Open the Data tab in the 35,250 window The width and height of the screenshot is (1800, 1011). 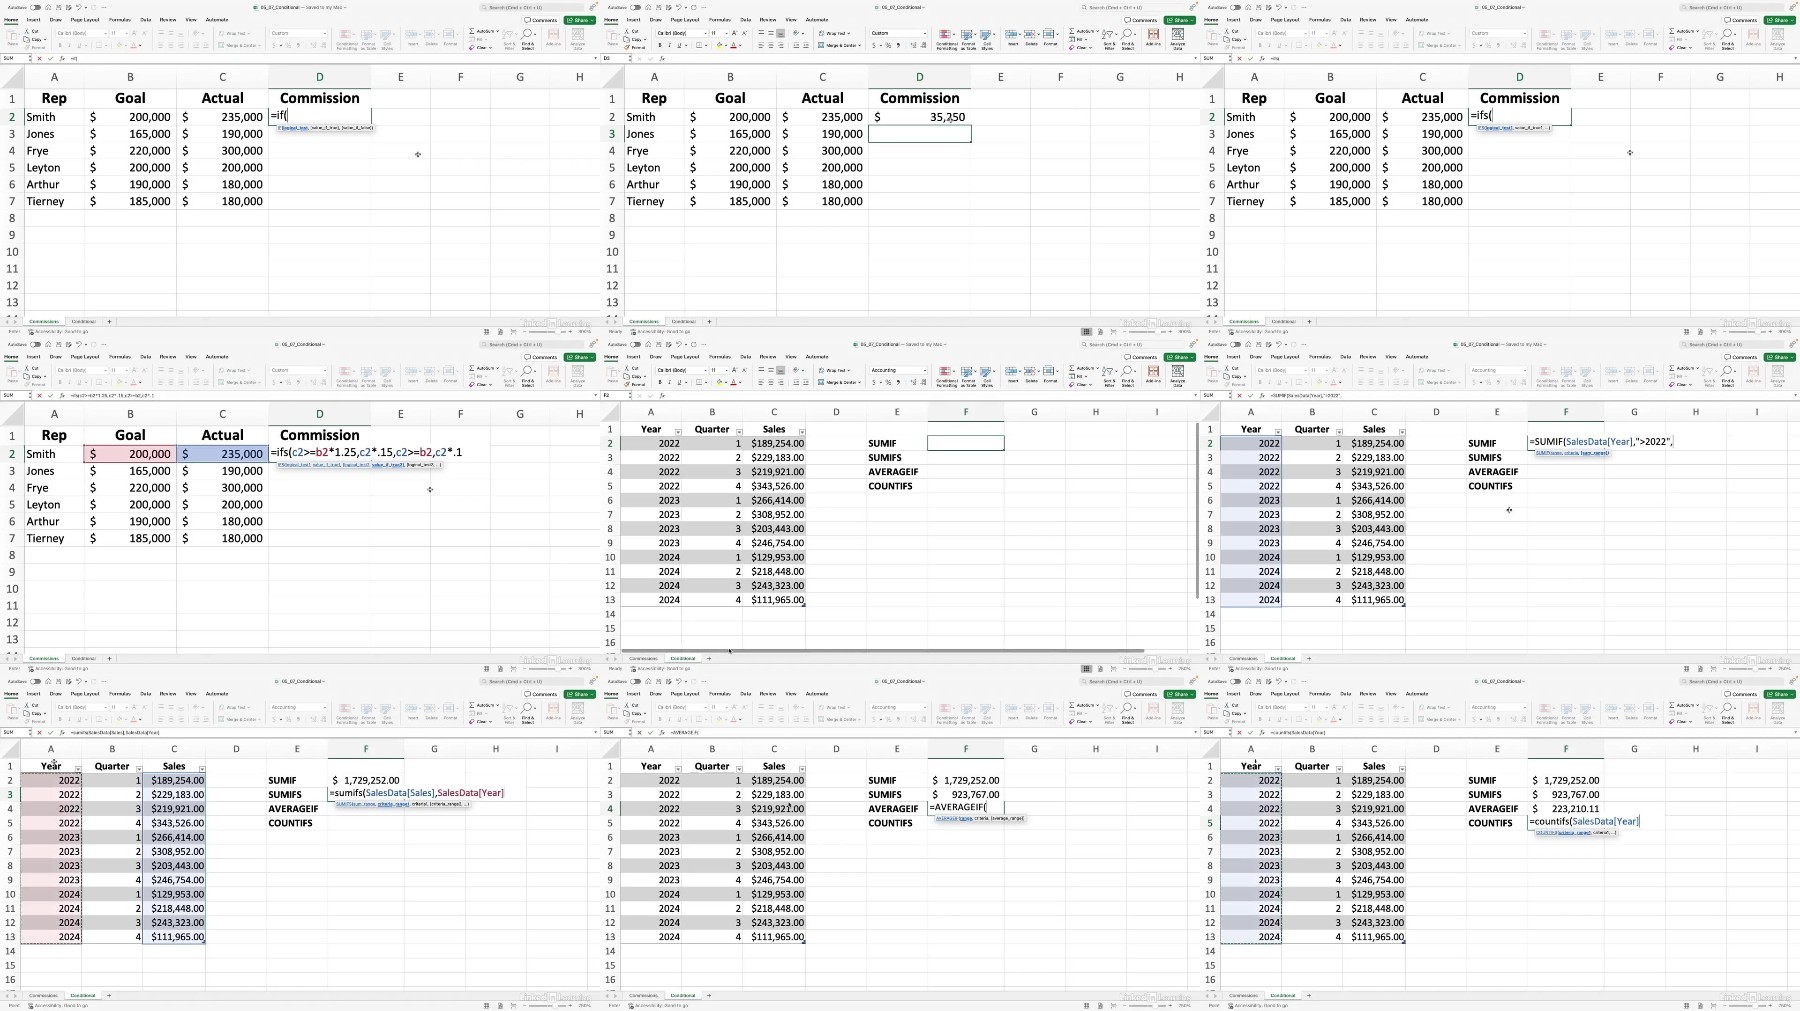point(746,20)
